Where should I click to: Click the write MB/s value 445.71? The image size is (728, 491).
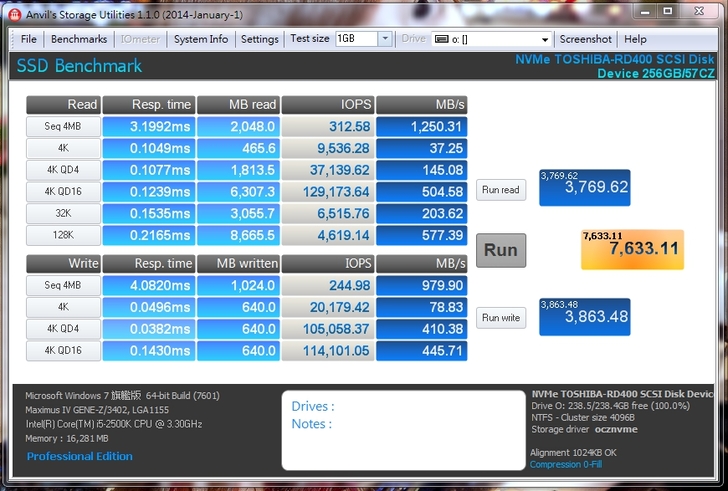422,351
